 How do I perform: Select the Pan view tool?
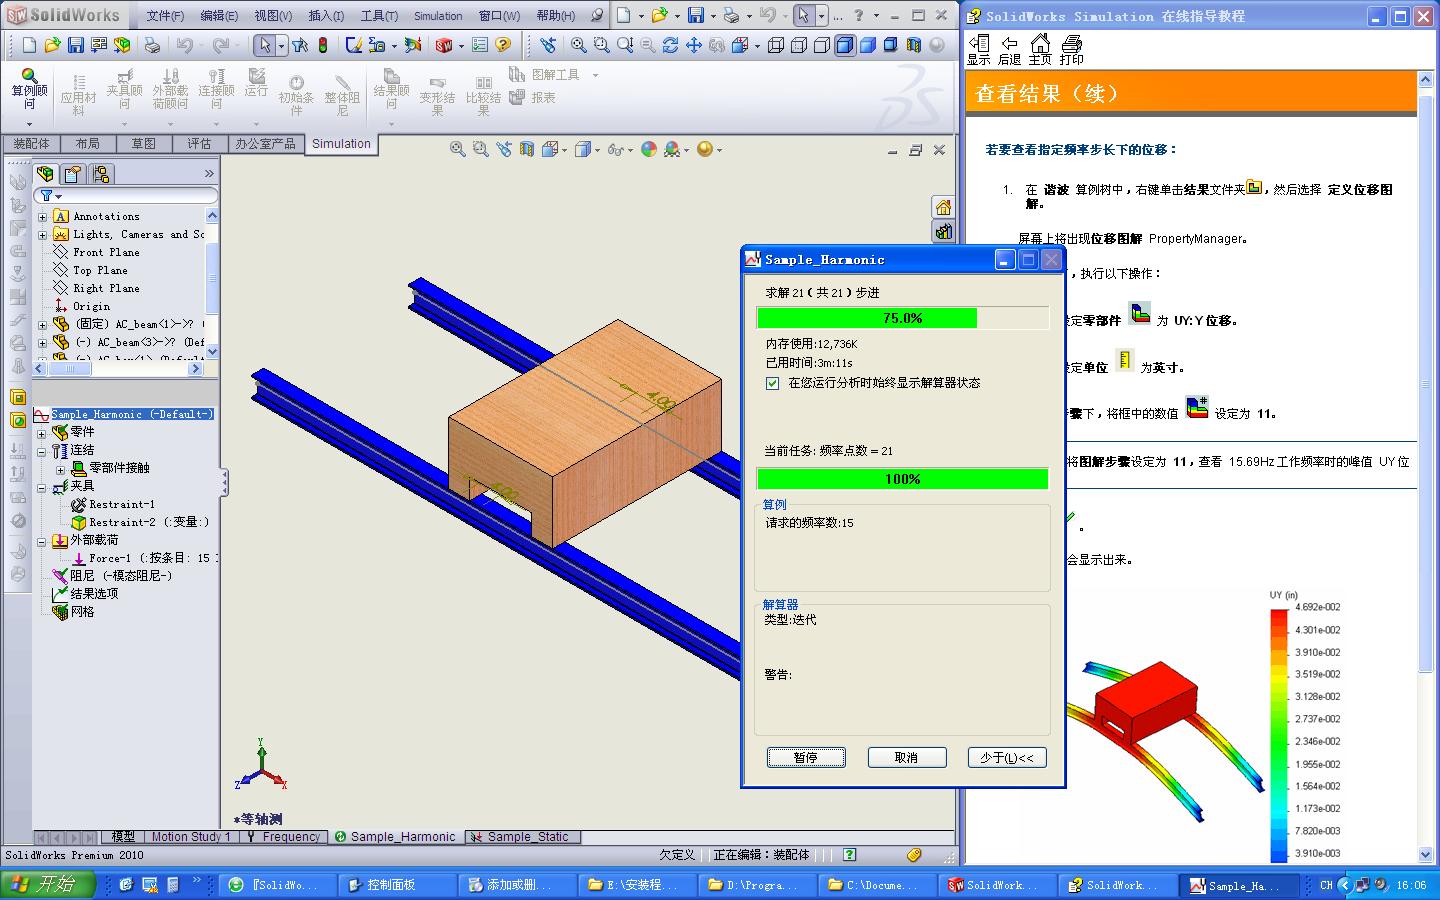pyautogui.click(x=693, y=45)
